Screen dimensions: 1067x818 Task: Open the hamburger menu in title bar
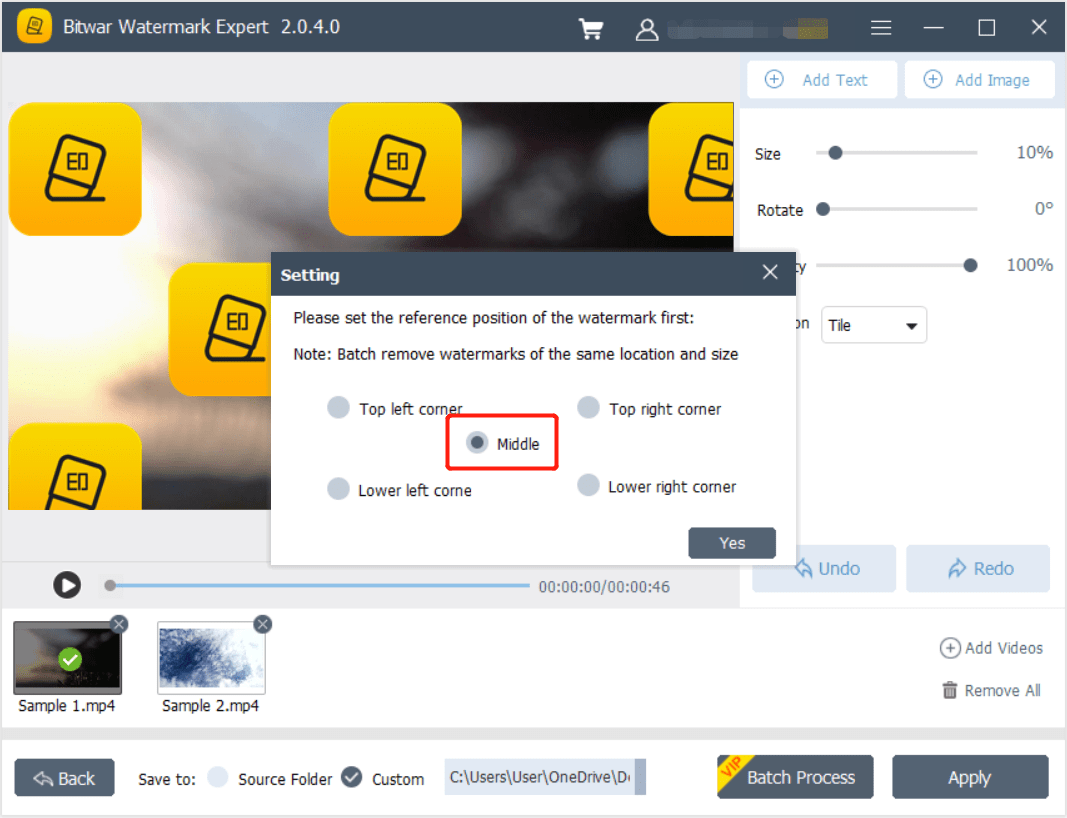pyautogui.click(x=881, y=27)
